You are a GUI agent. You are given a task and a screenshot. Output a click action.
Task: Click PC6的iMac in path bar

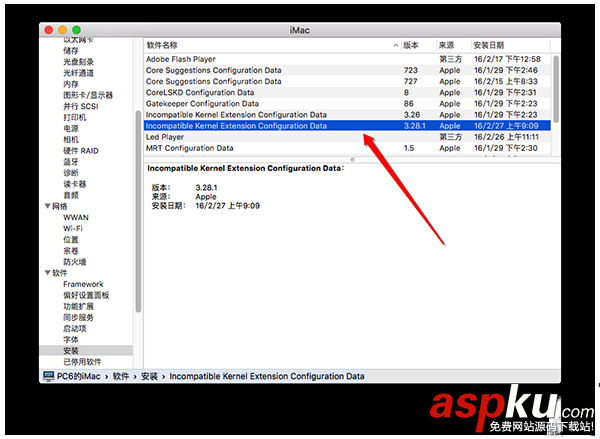click(78, 376)
